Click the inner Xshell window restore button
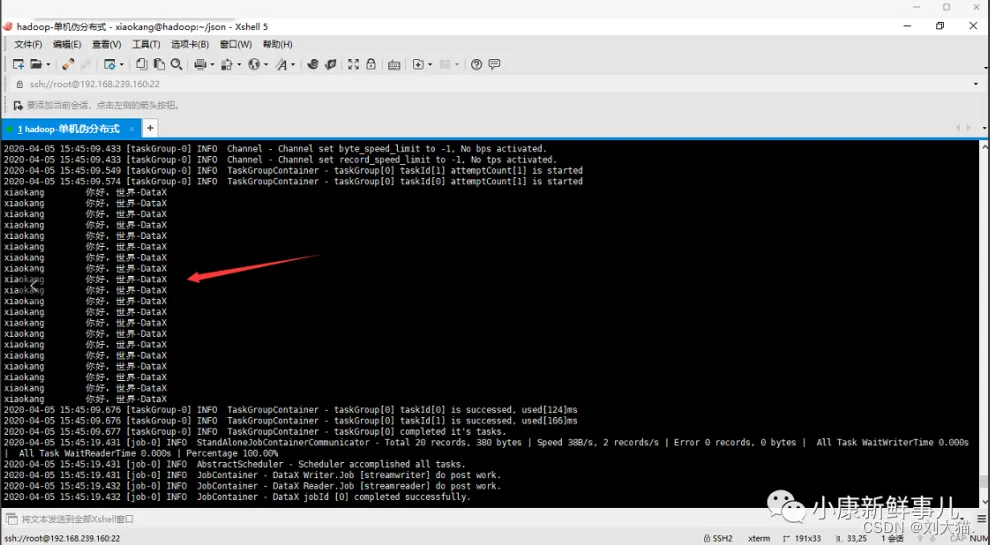The height and width of the screenshot is (545, 990). [940, 26]
